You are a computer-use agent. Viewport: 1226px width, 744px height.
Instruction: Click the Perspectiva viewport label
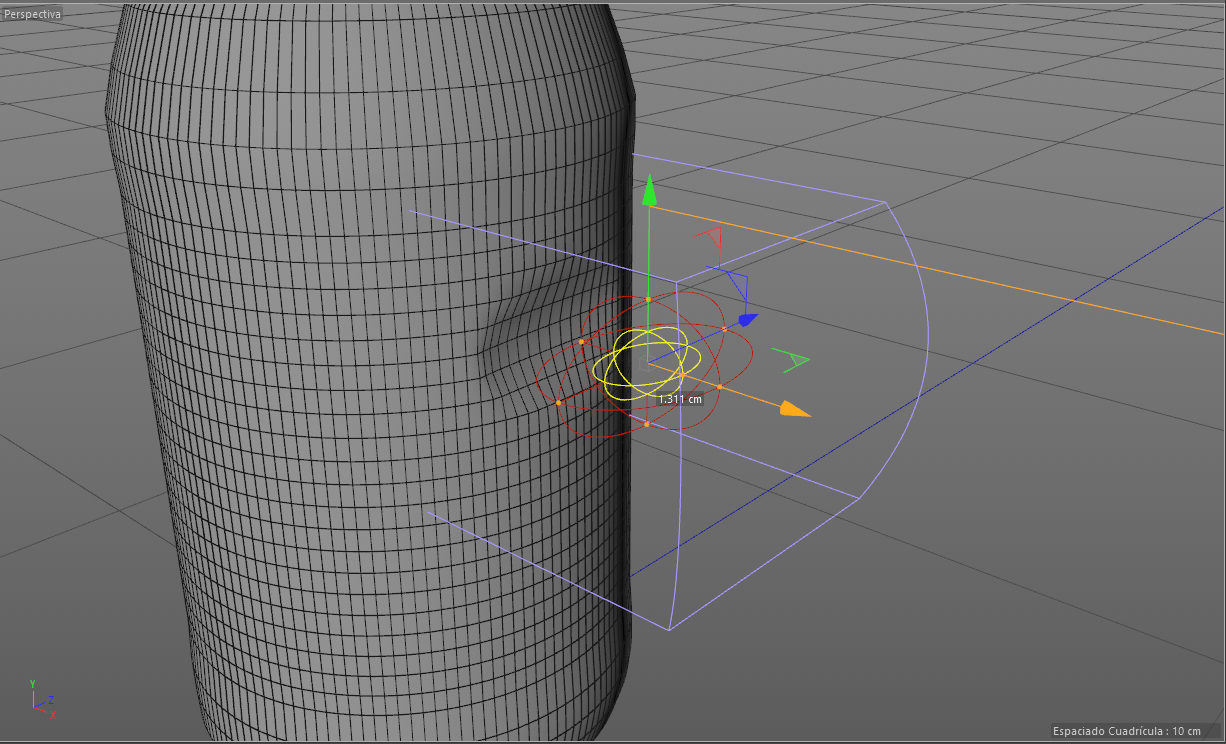(32, 14)
